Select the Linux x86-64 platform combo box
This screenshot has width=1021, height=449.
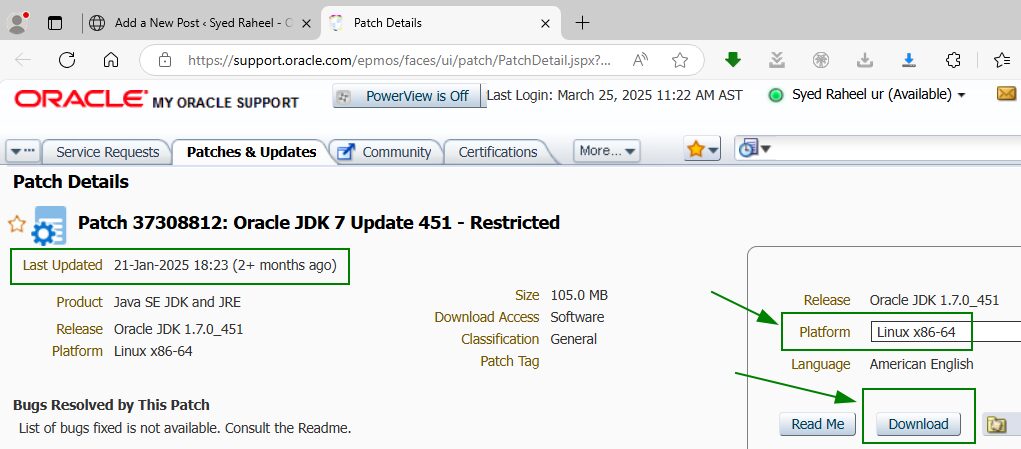[x=945, y=332]
